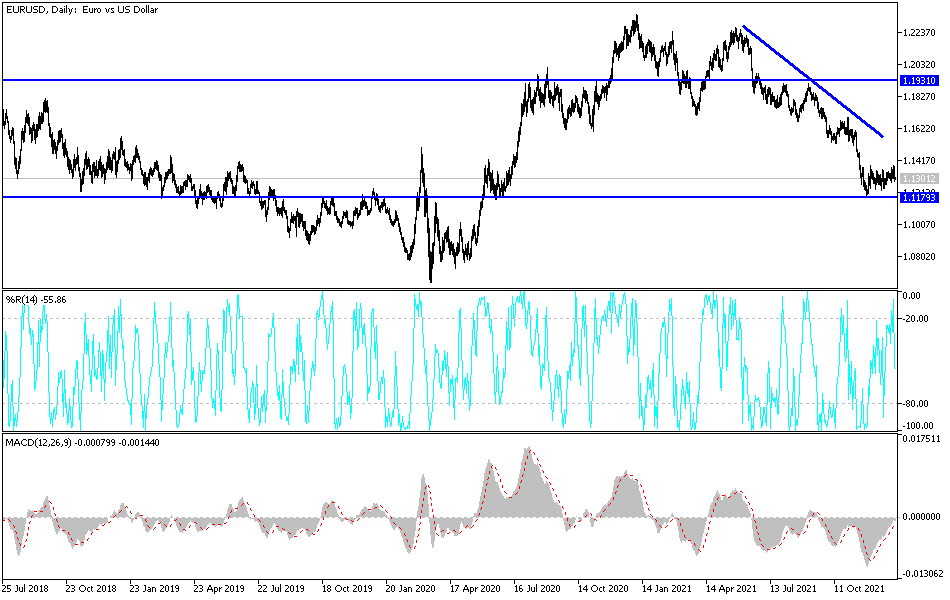This screenshot has height=600, width=950.
Task: Click the 11 Oct 2021 date label
Action: [859, 588]
